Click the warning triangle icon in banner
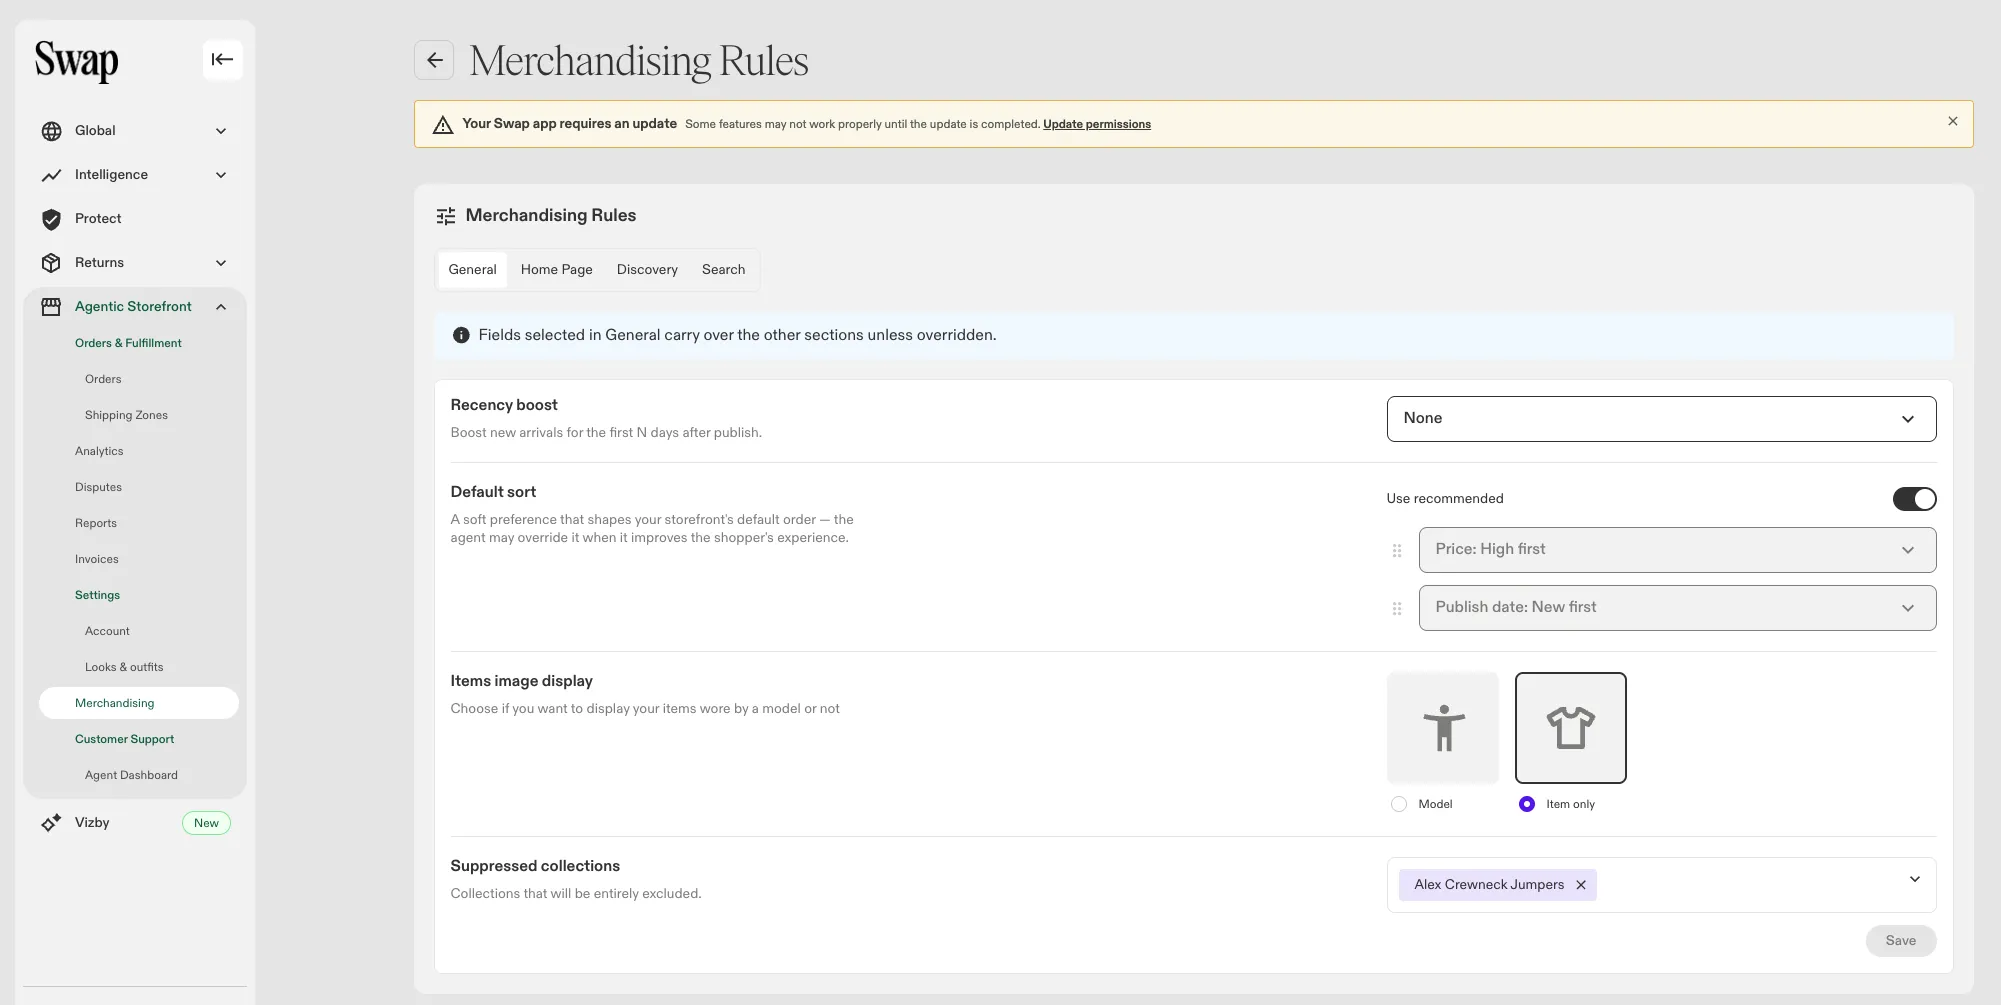The height and width of the screenshot is (1005, 2001). pos(443,124)
